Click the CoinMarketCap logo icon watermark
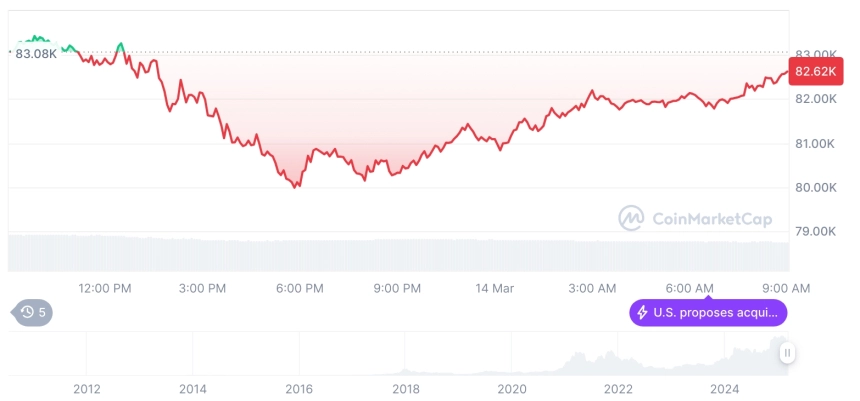This screenshot has width=860, height=401. point(631,218)
